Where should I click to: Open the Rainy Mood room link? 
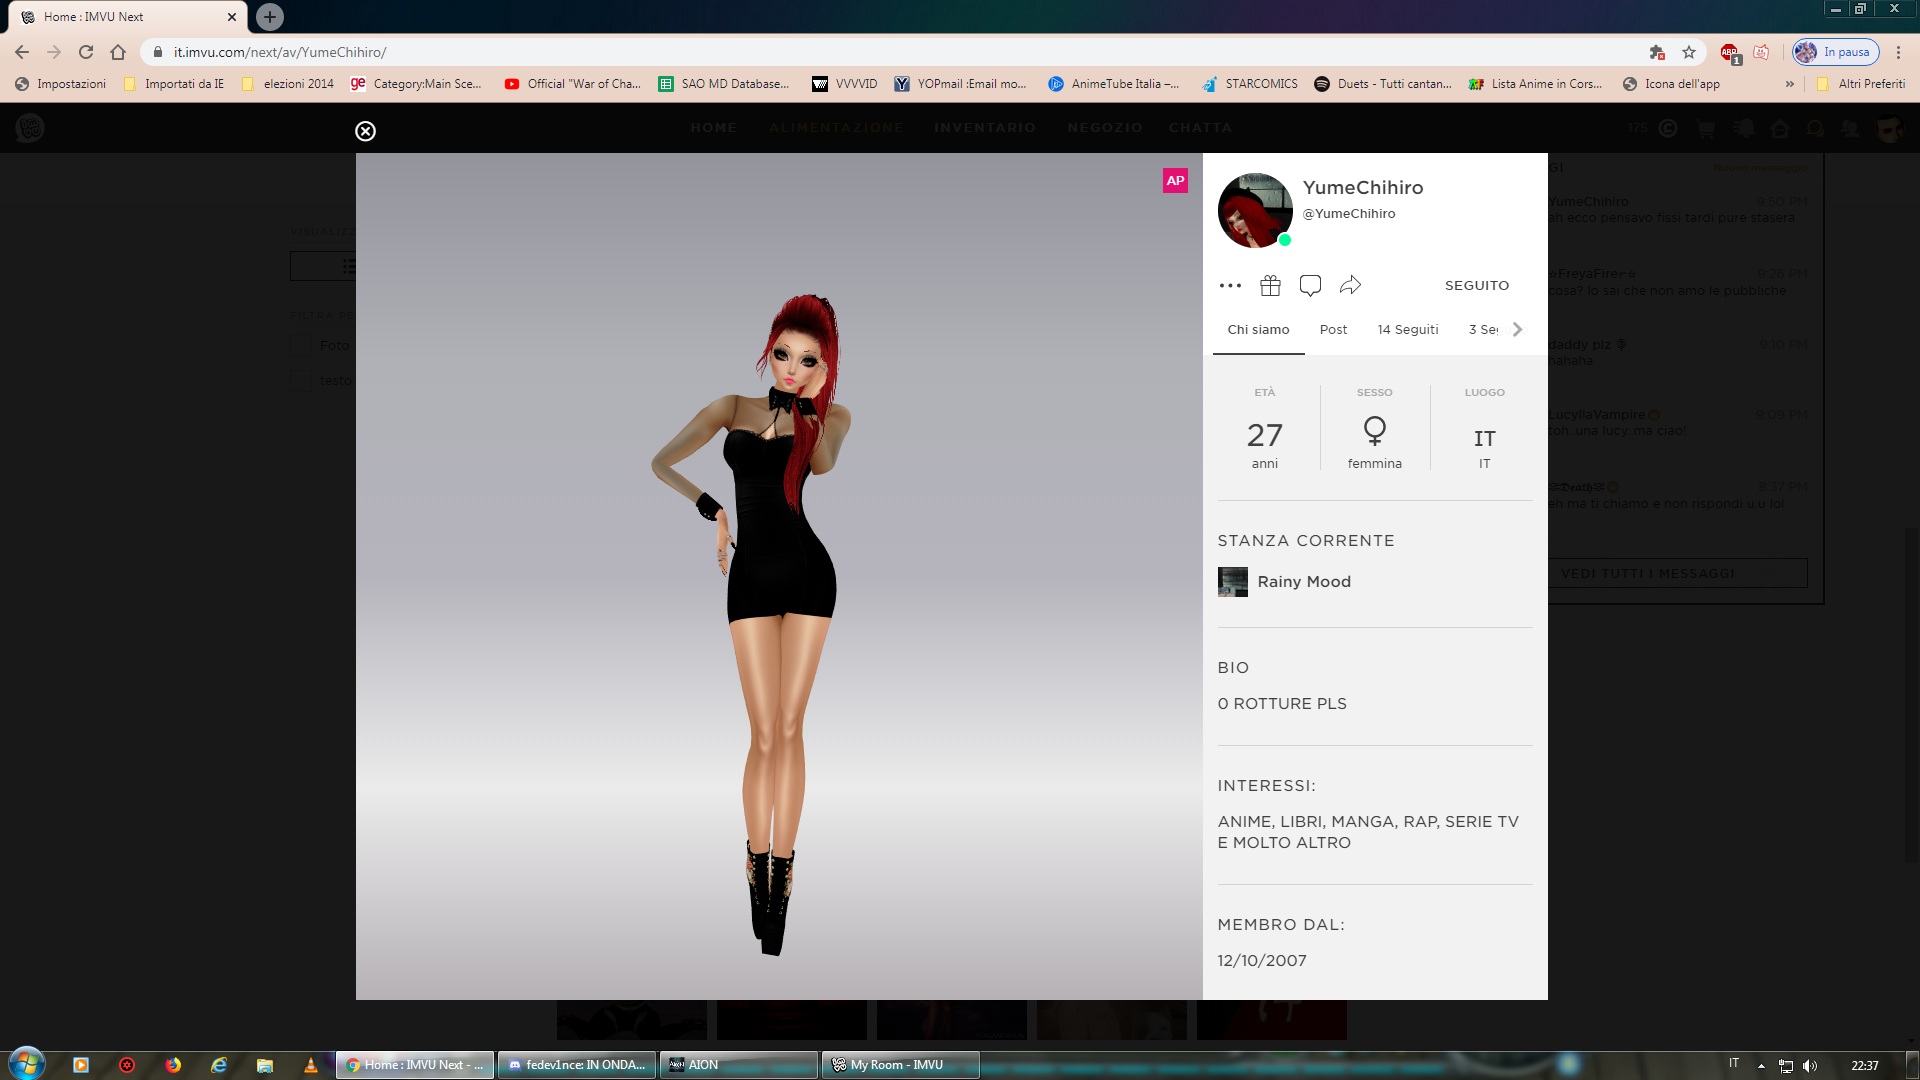click(1303, 582)
